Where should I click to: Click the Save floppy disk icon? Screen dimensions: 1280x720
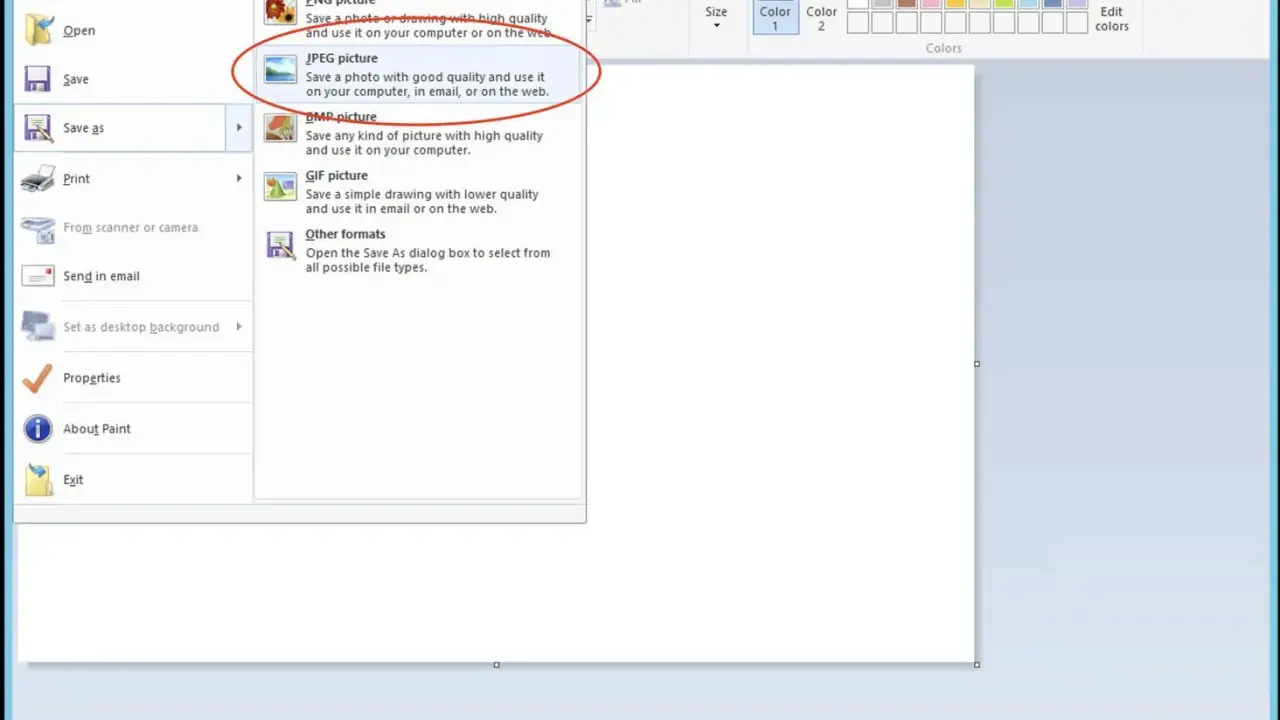pos(38,79)
